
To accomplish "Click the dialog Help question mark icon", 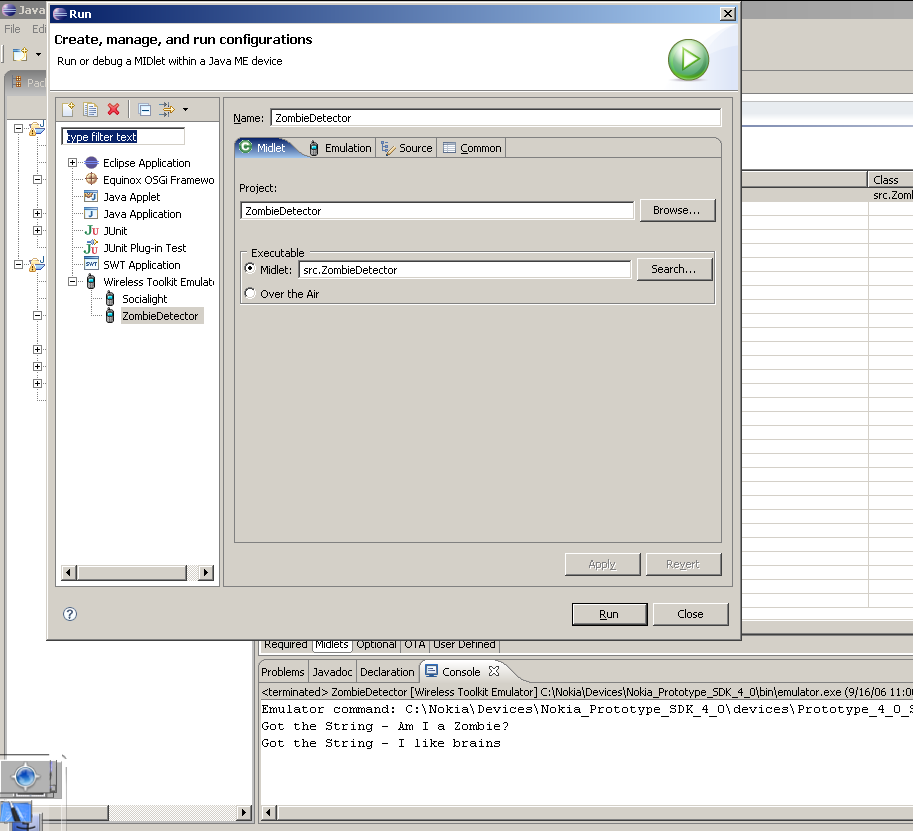I will coord(70,614).
